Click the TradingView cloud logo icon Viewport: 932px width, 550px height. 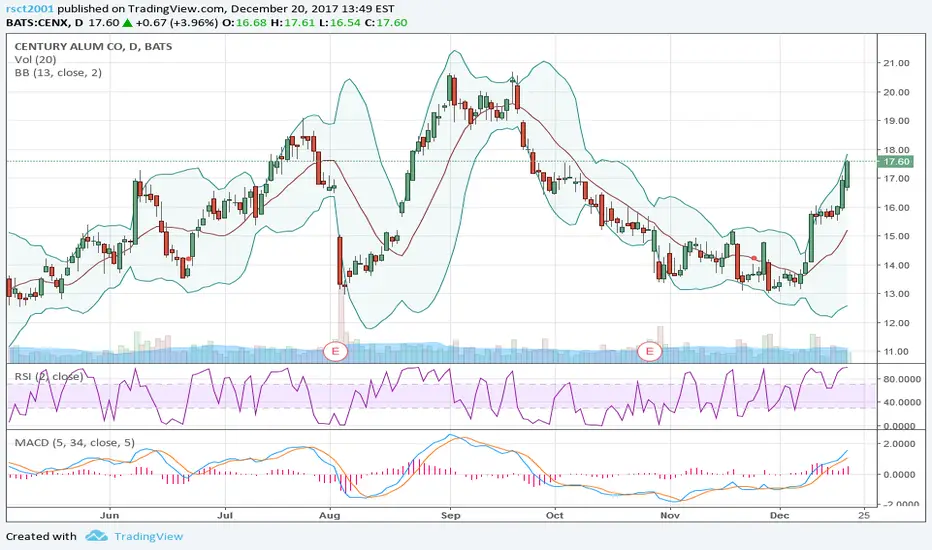coord(96,536)
